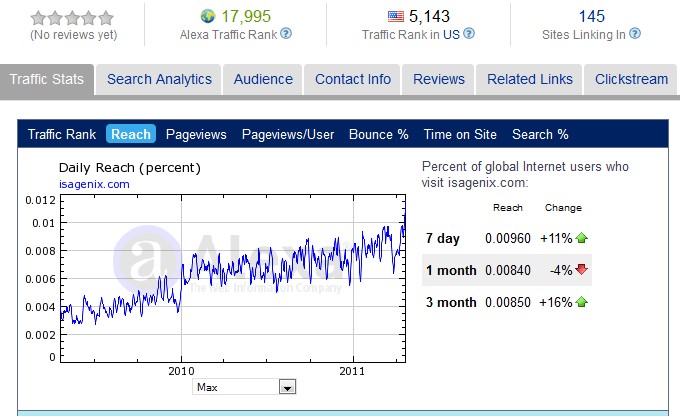Screen dimensions: 680x416
Task: Go to the Clickstream tab
Action: tap(630, 79)
